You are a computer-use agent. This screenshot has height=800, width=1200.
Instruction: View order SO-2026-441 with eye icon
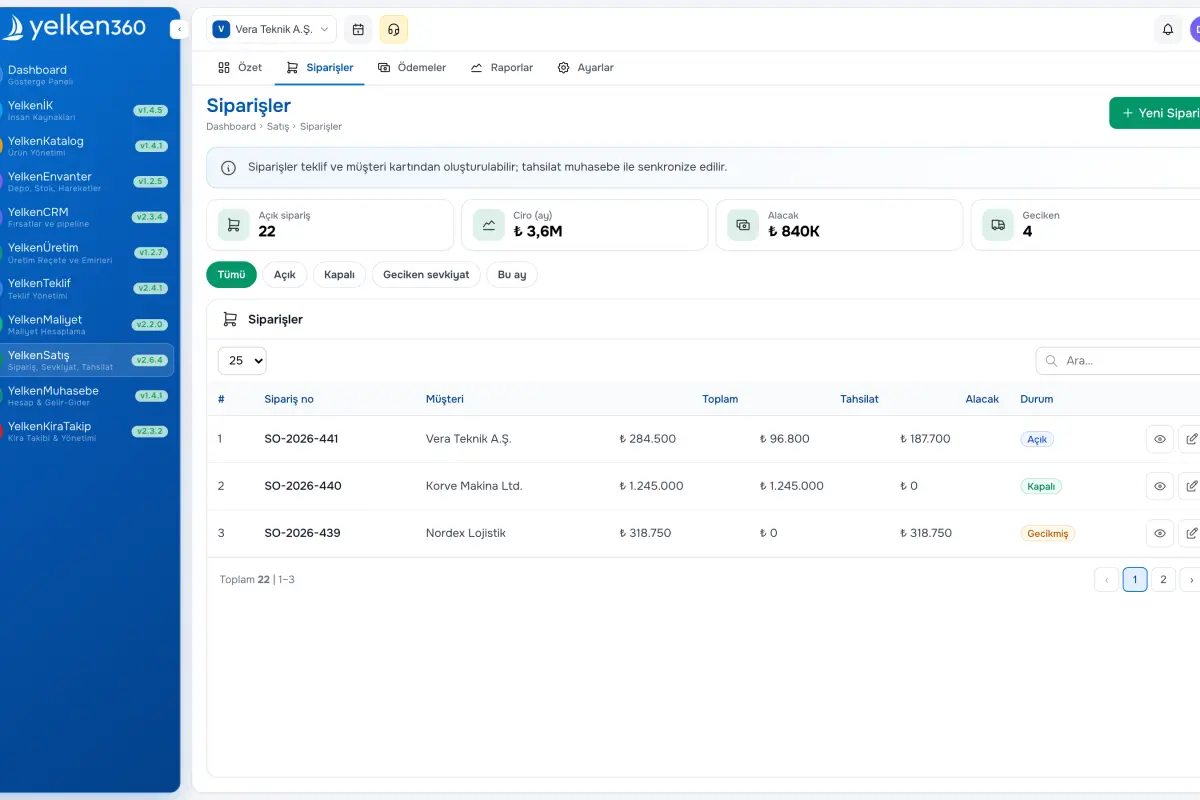(1160, 439)
